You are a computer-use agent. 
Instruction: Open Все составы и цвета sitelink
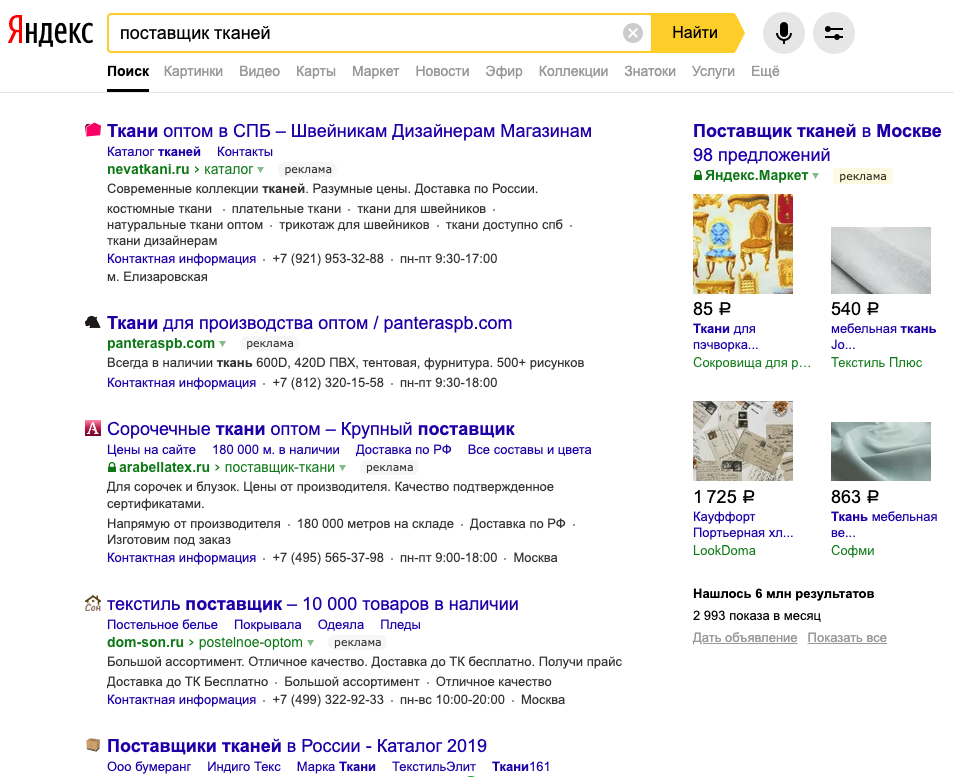point(529,450)
